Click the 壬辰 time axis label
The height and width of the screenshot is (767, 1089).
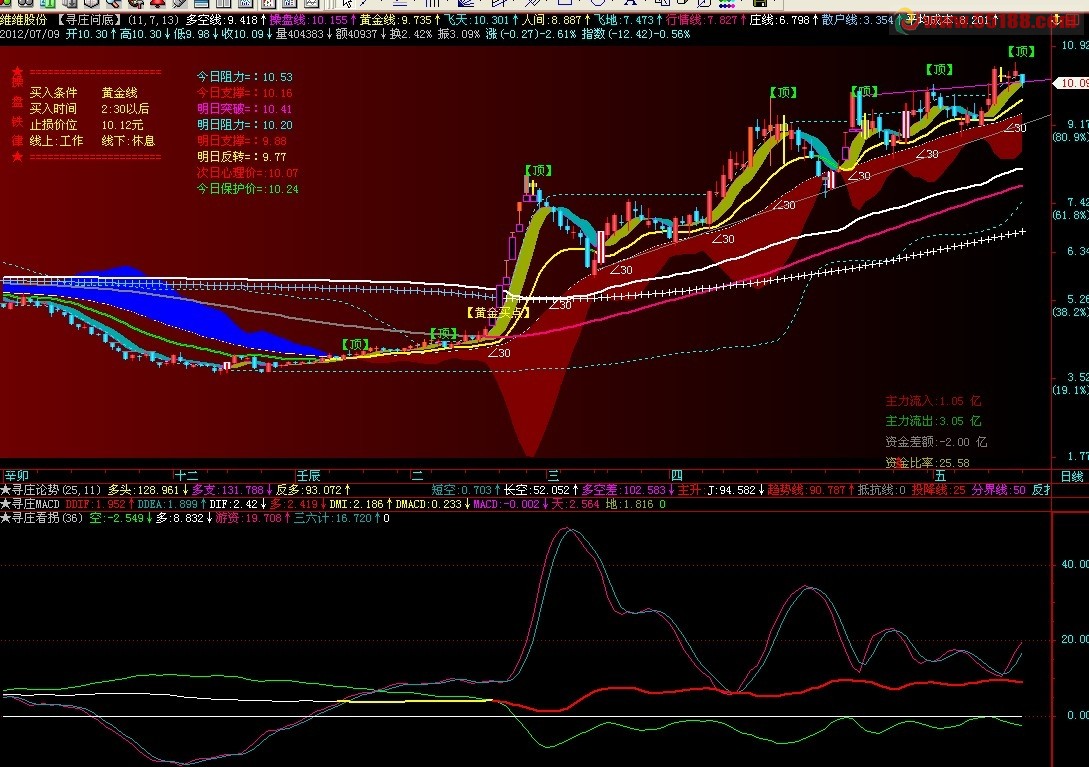[308, 476]
